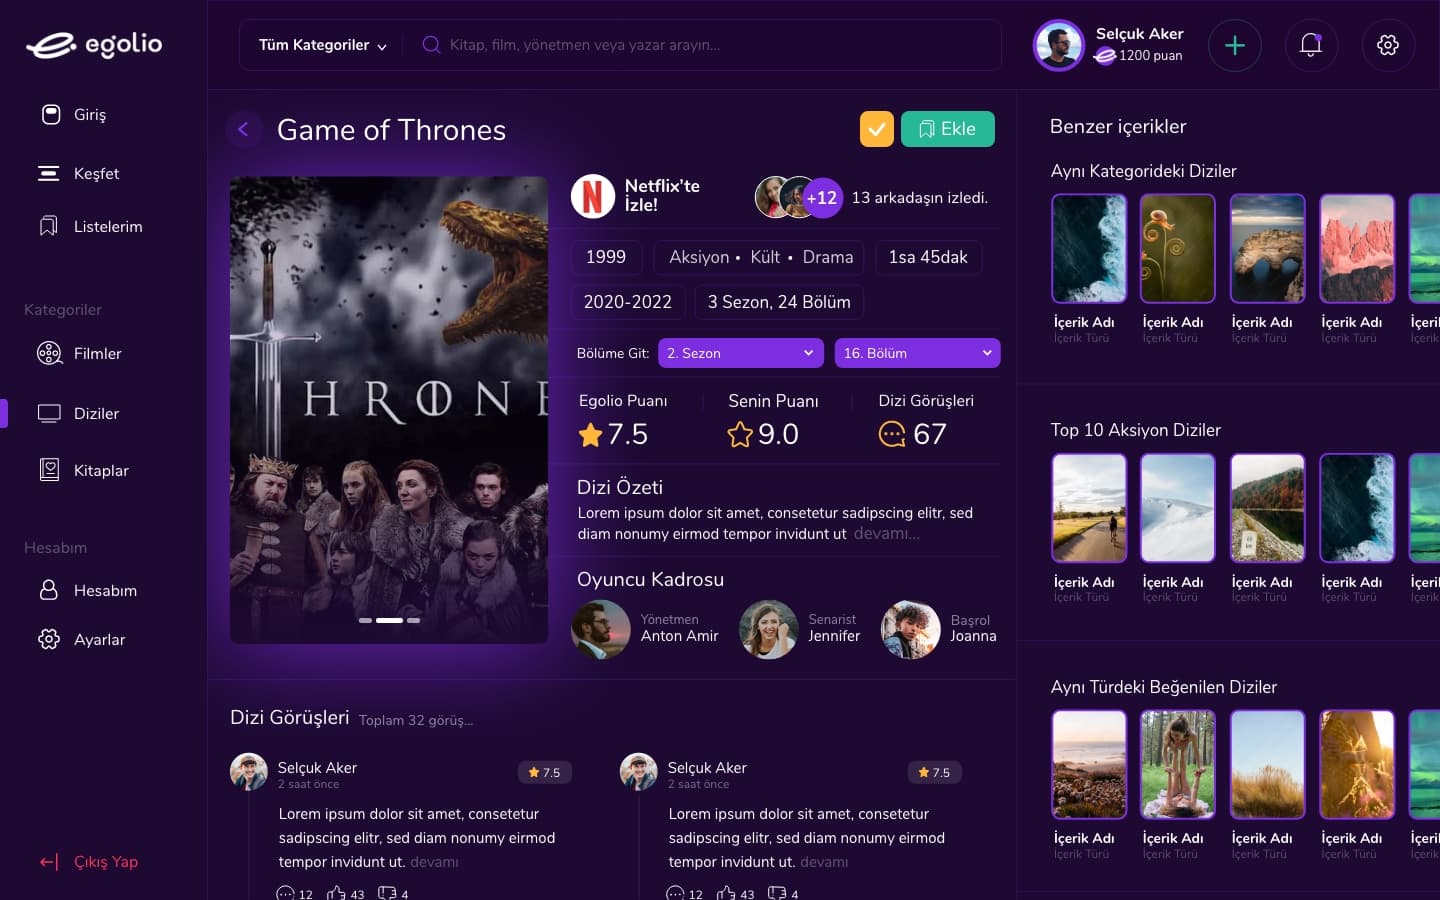Open first reviewer's Selçuk Aker avatar

pyautogui.click(x=249, y=772)
